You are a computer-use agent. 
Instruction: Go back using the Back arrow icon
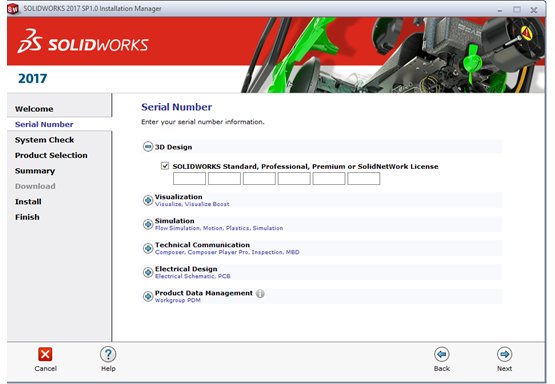442,354
